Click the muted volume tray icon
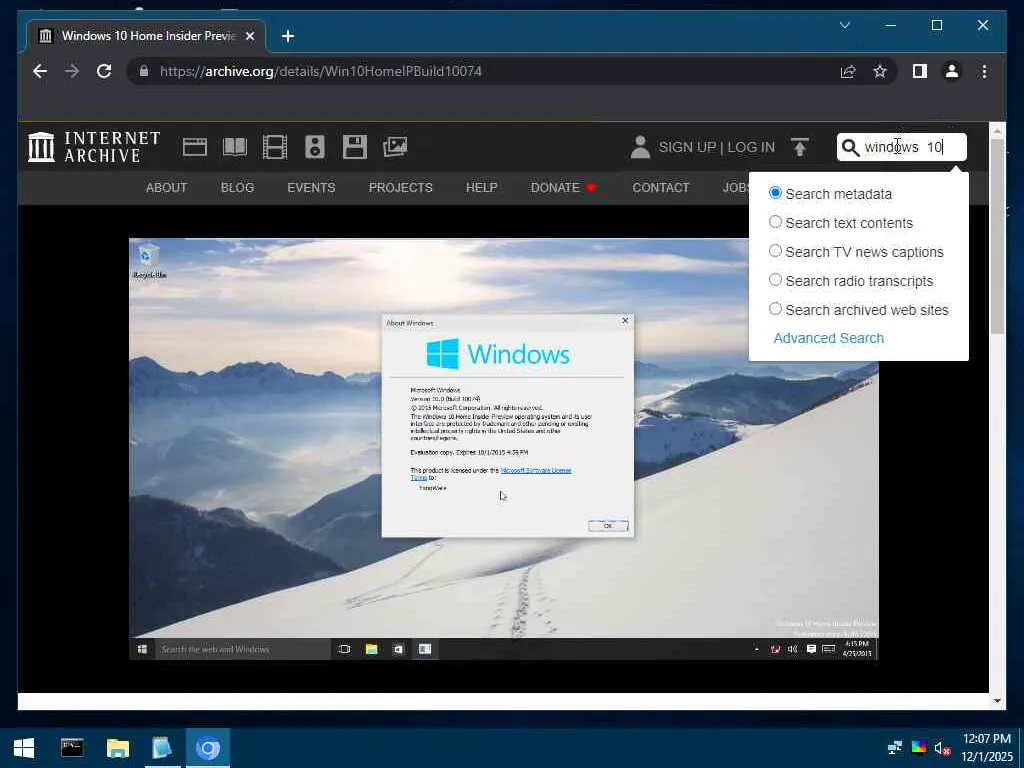This screenshot has width=1024, height=768. [942, 748]
